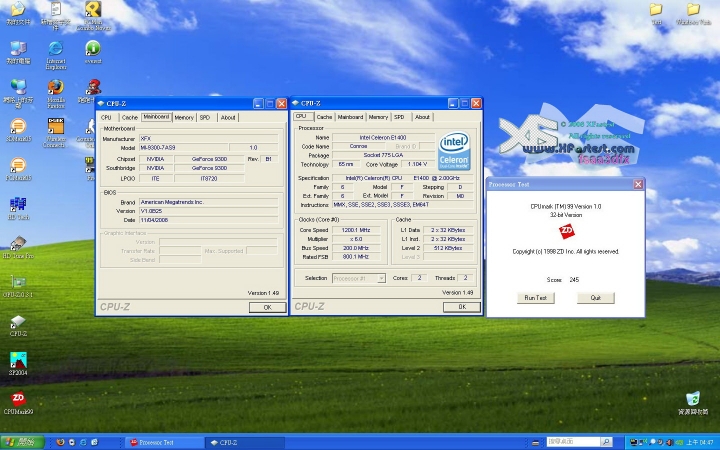Open Cache tab in Processor CPU-Z window
The image size is (720, 450).
tap(324, 117)
